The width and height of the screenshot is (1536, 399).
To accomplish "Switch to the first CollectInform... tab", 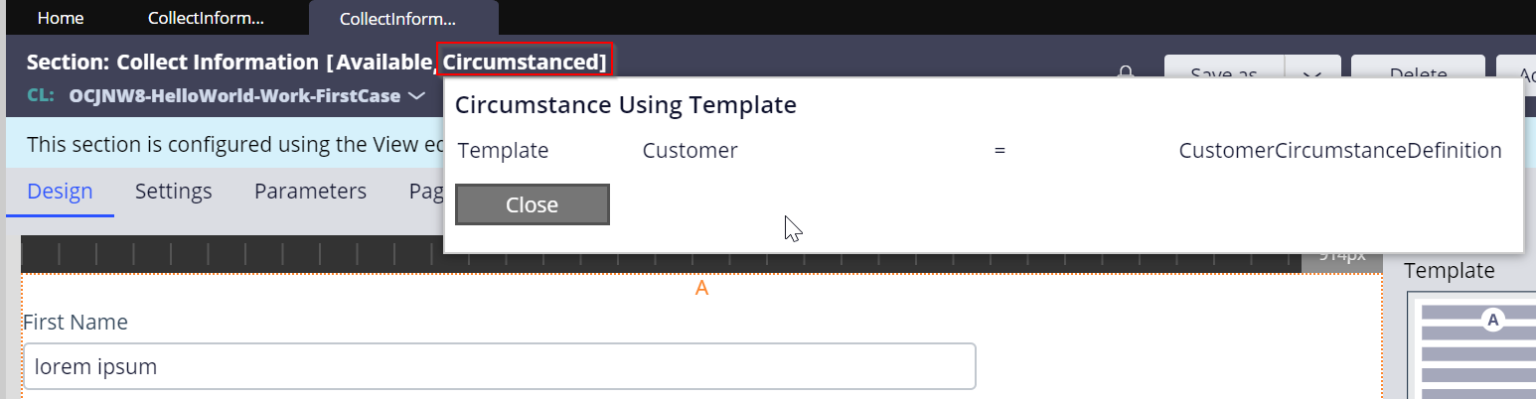I will pos(206,18).
